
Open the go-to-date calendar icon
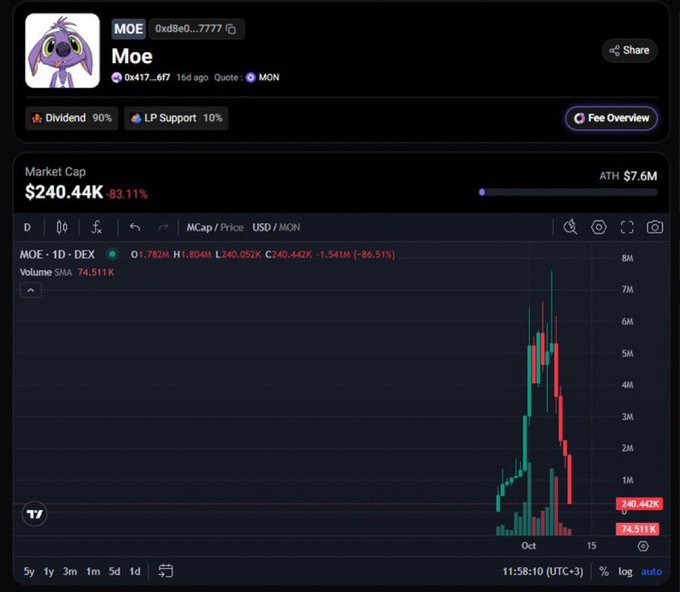pos(166,571)
